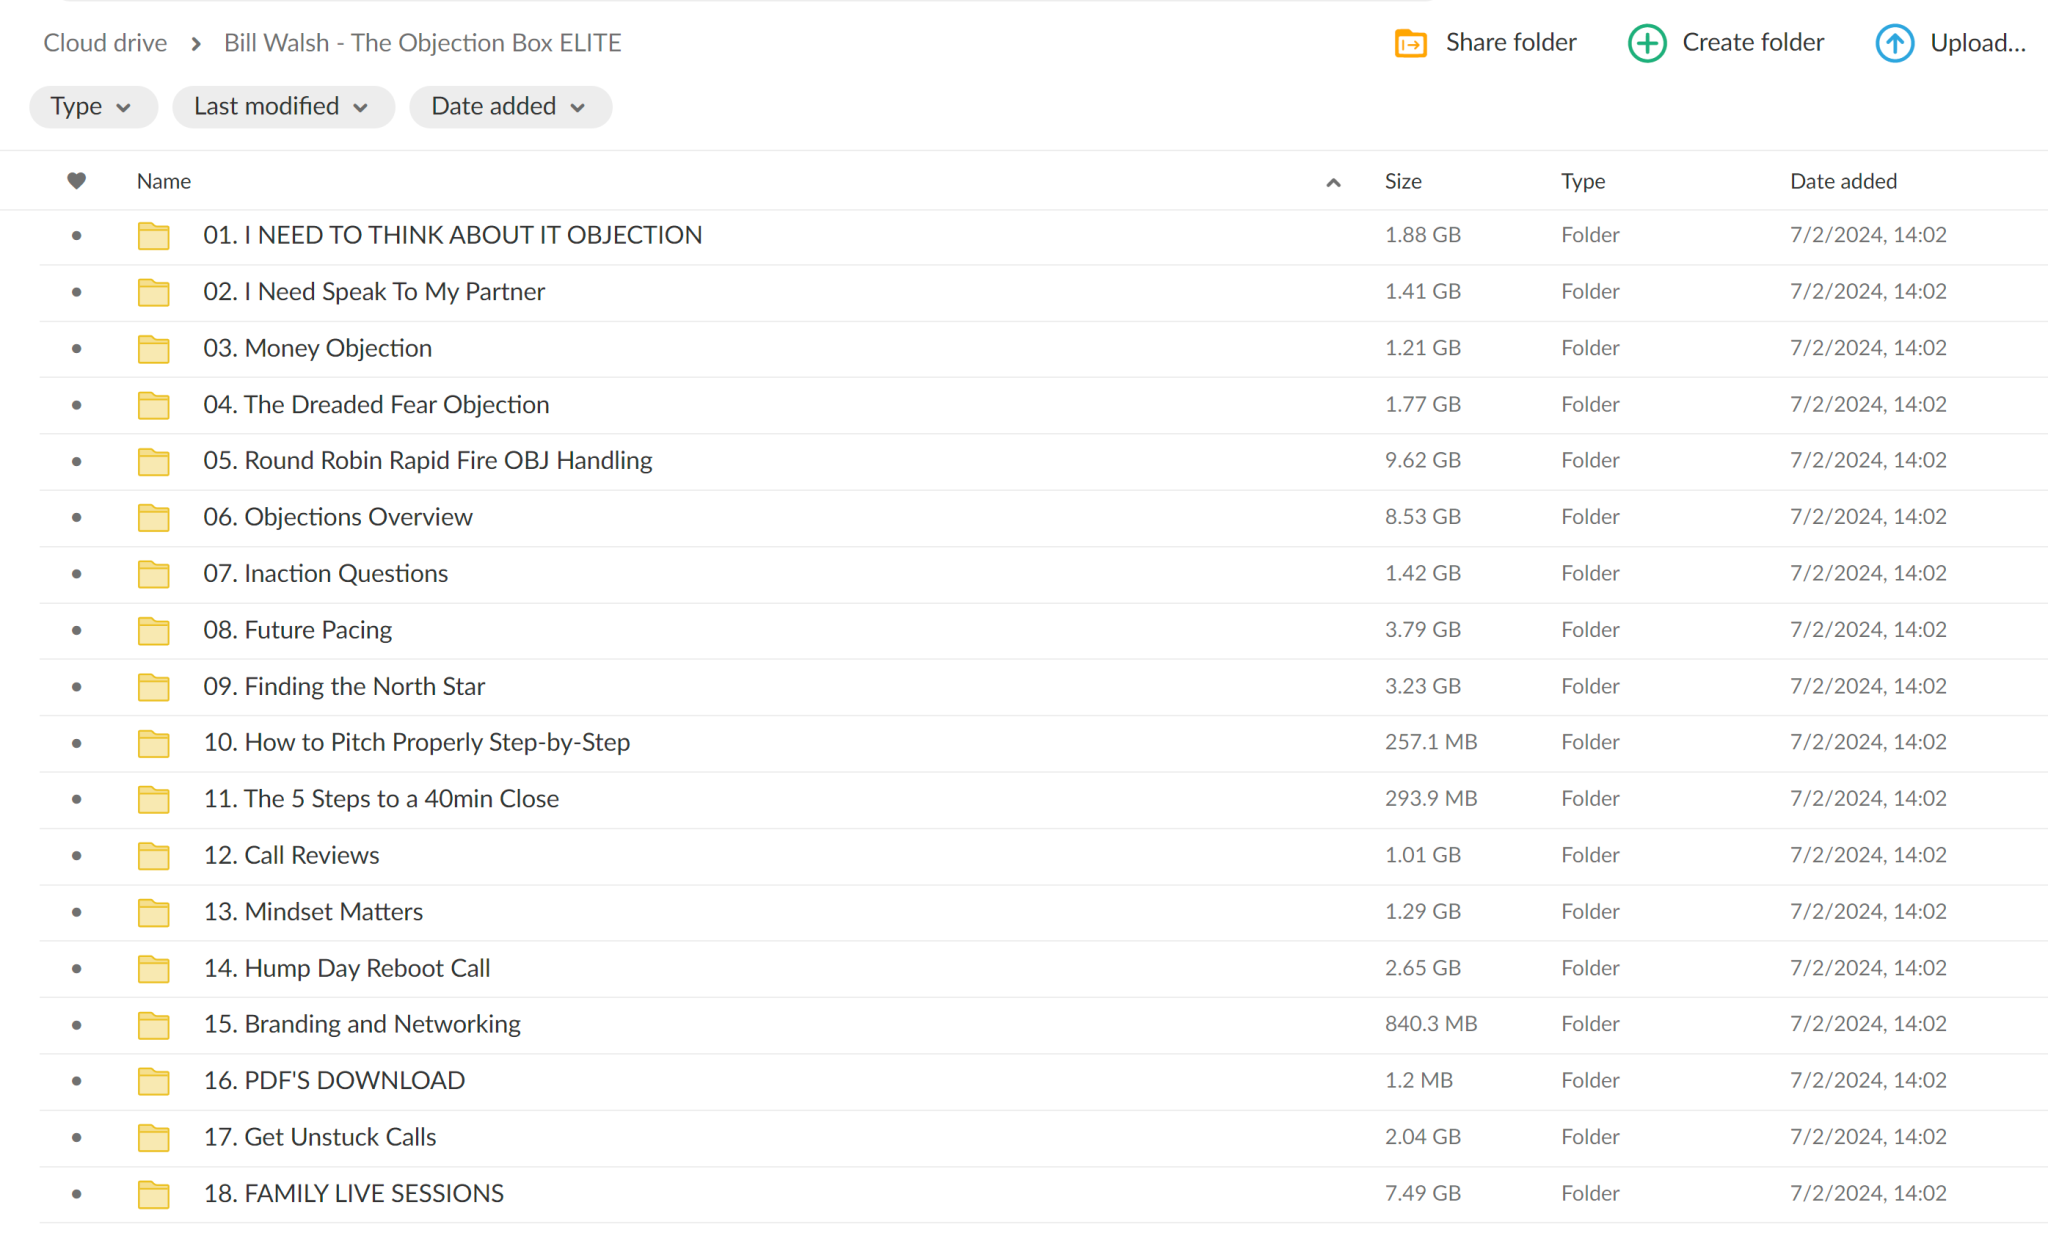
Task: Click folder icon for 16. PDF'S DOWNLOAD
Action: point(153,1081)
